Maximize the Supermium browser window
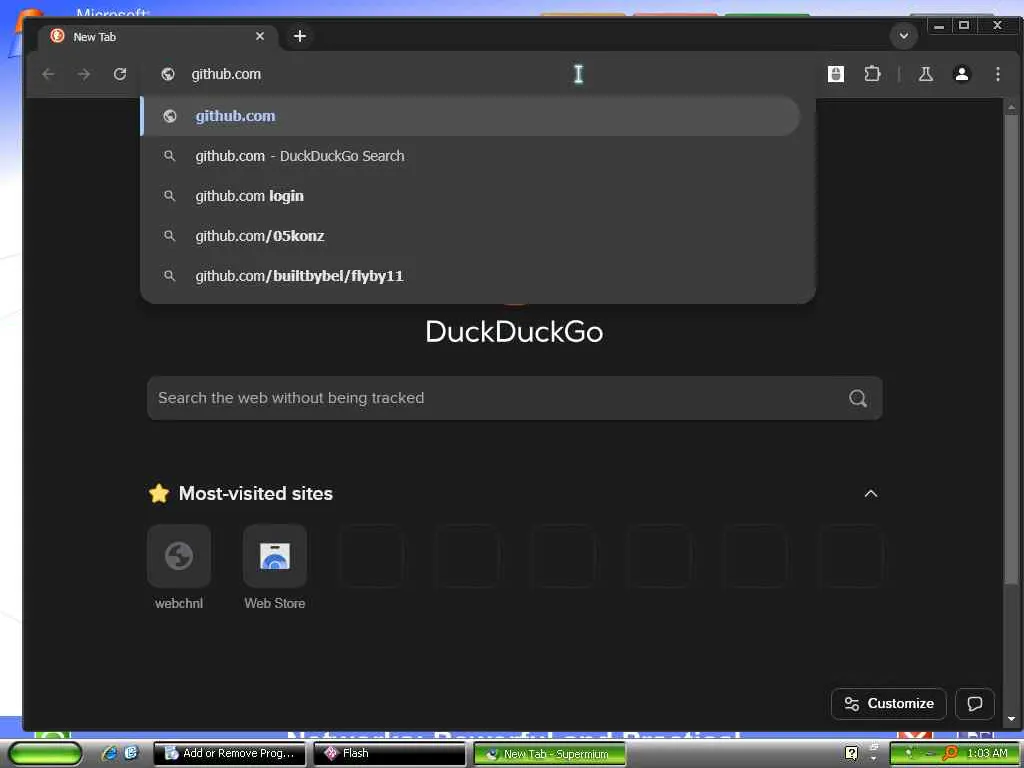This screenshot has width=1024, height=768. (x=964, y=26)
